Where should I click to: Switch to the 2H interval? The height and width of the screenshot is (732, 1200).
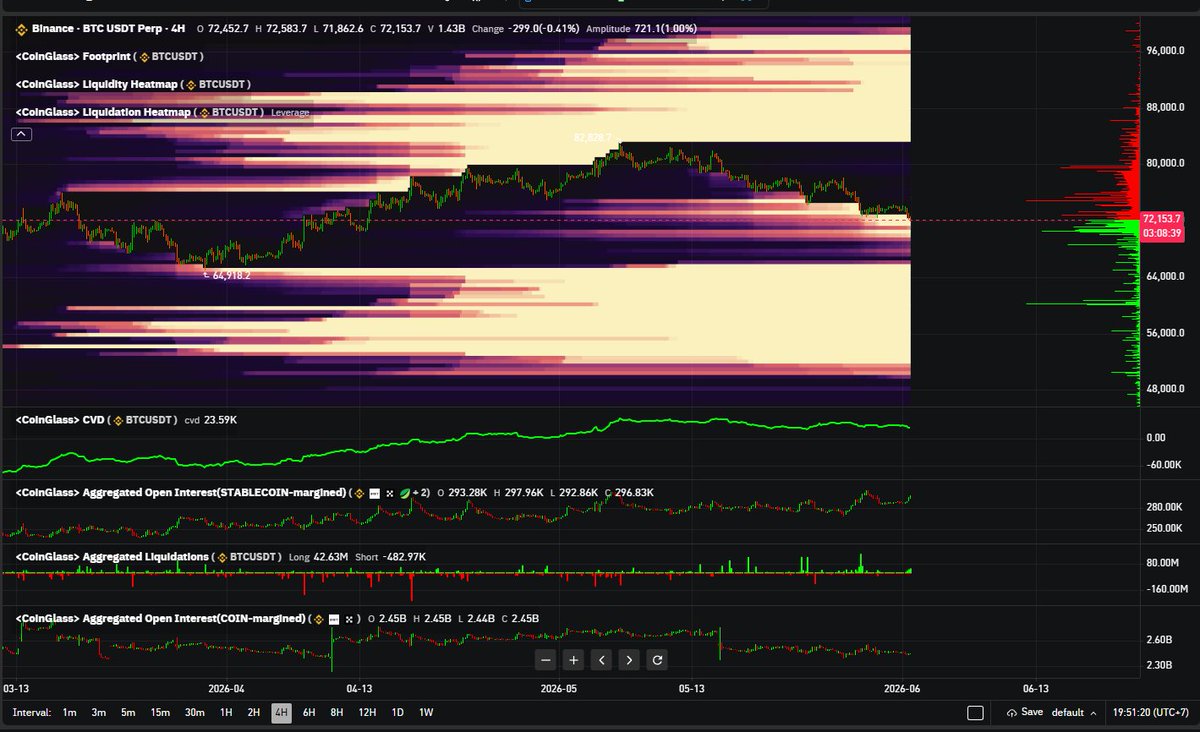(254, 712)
